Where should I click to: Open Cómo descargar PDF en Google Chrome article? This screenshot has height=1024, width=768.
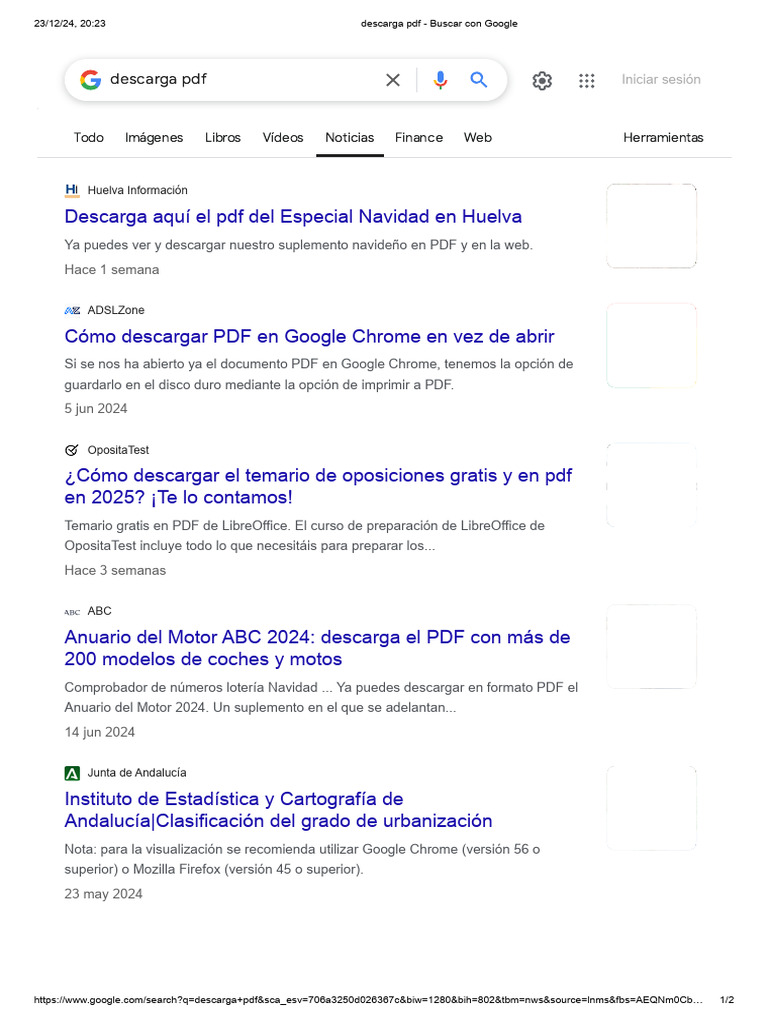pyautogui.click(x=310, y=336)
